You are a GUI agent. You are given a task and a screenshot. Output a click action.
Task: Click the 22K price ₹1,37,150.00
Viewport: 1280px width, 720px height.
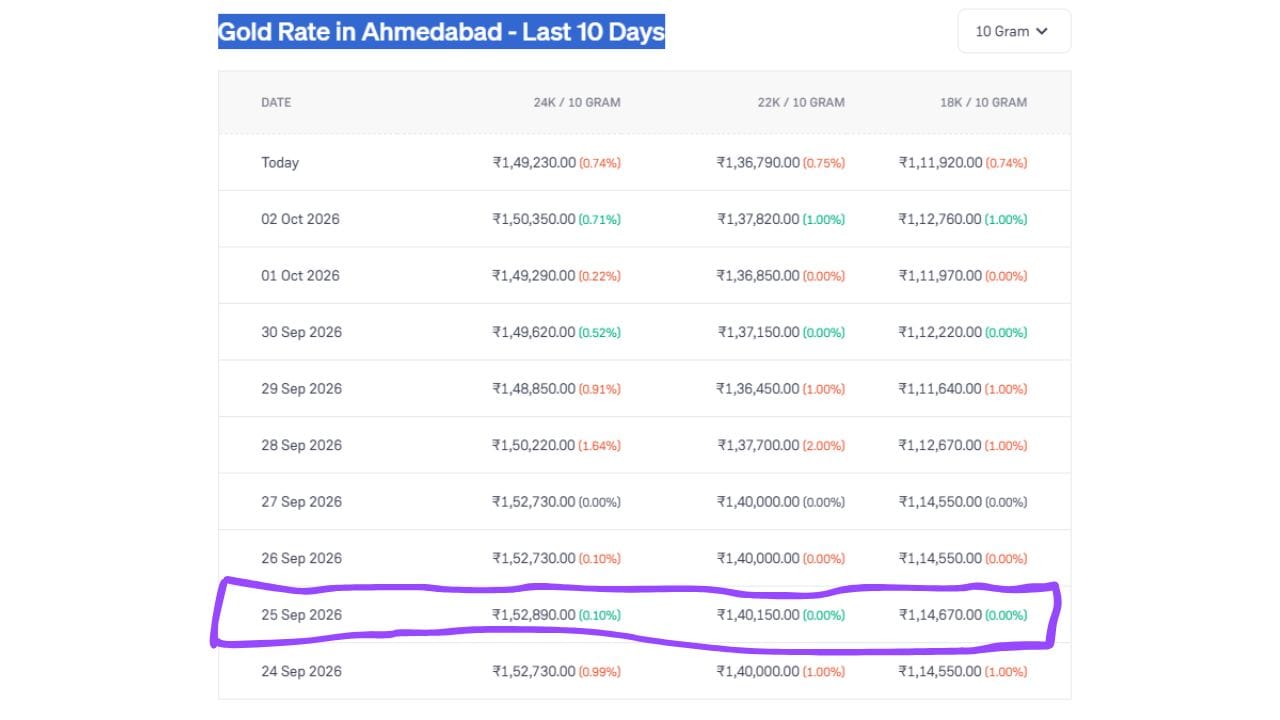click(x=758, y=332)
